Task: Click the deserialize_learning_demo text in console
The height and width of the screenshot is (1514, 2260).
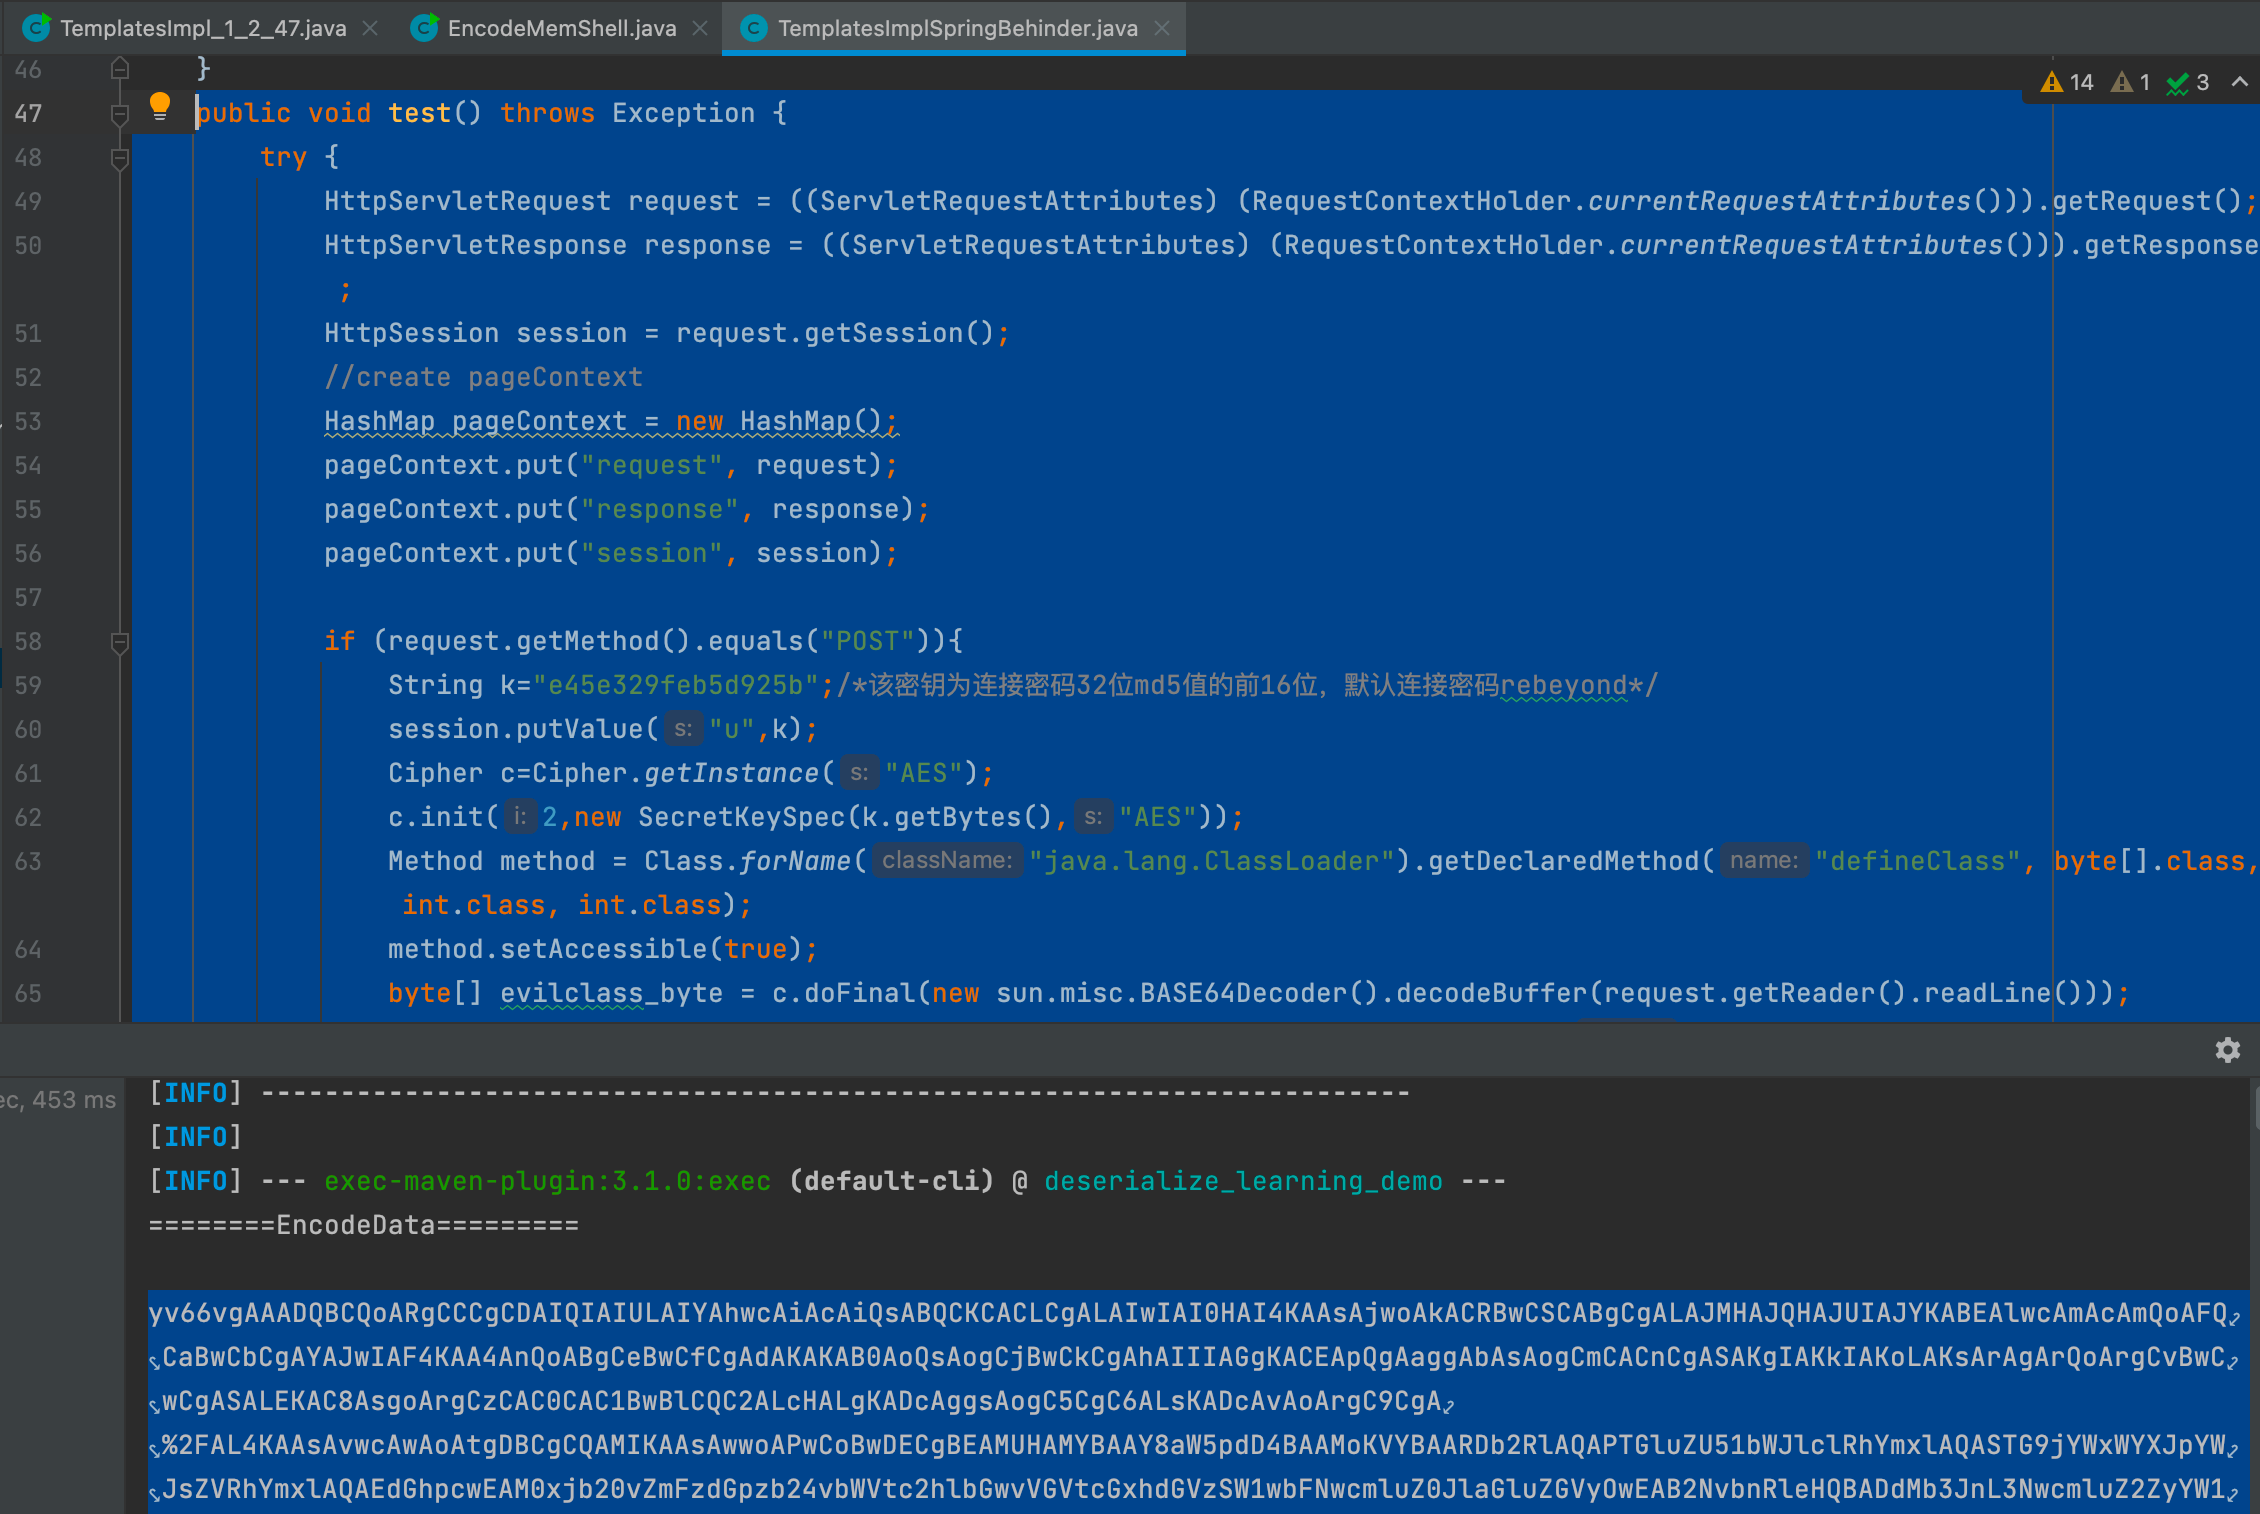Action: coord(1243,1181)
